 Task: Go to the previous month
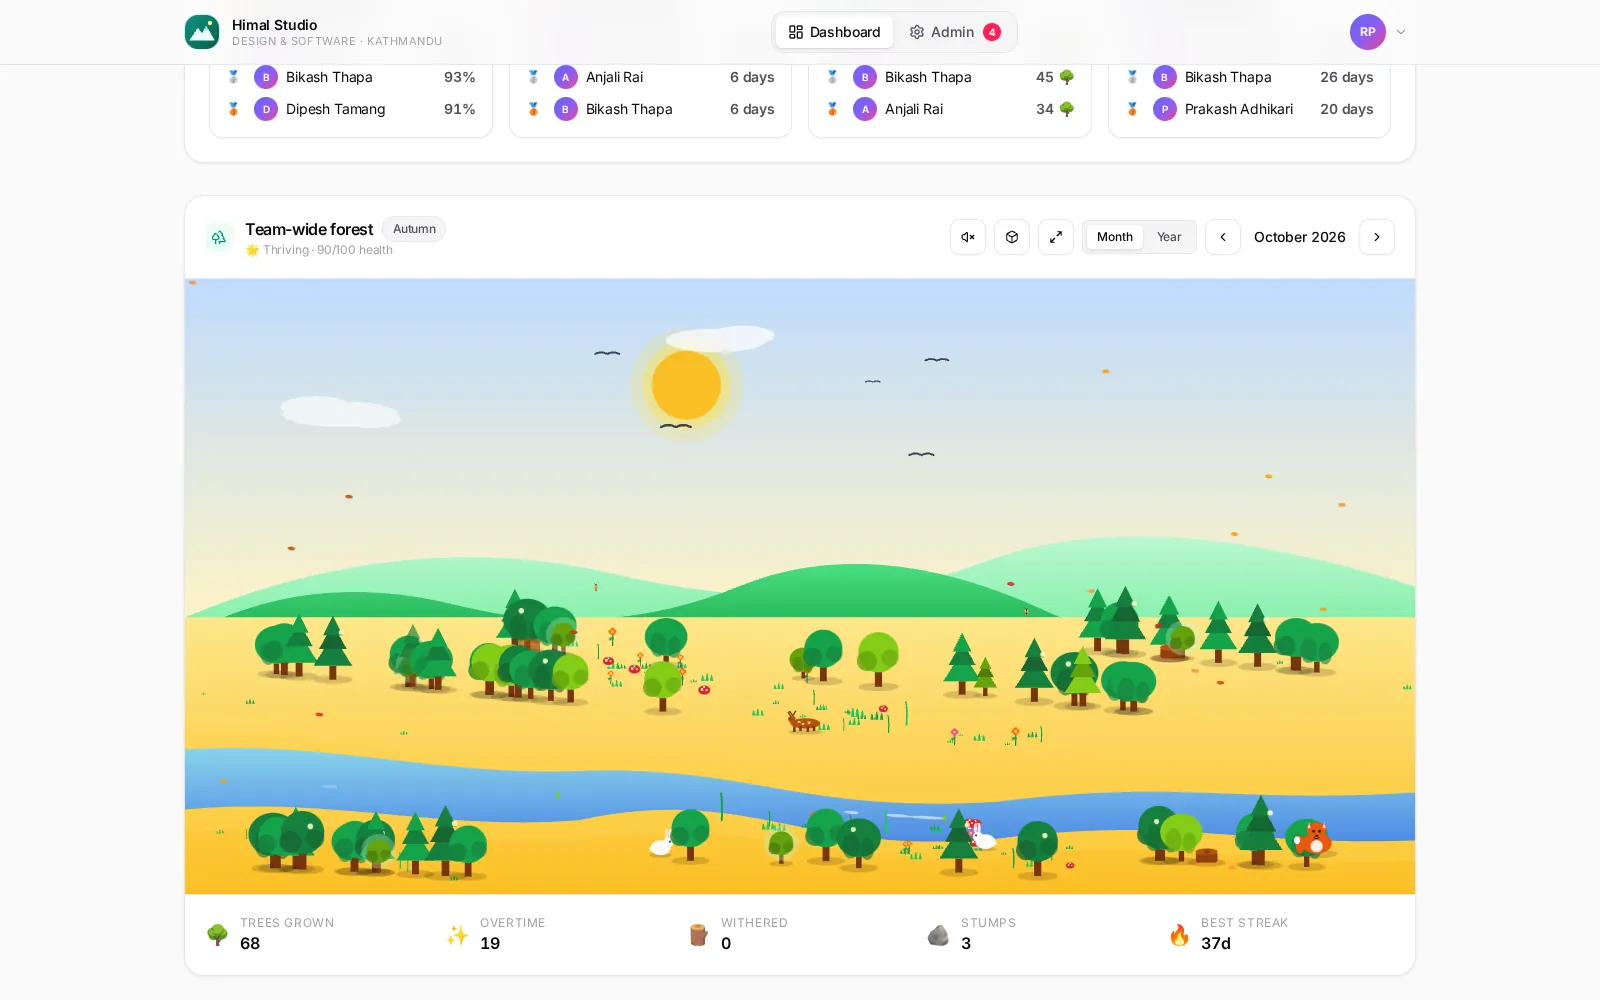coord(1223,237)
